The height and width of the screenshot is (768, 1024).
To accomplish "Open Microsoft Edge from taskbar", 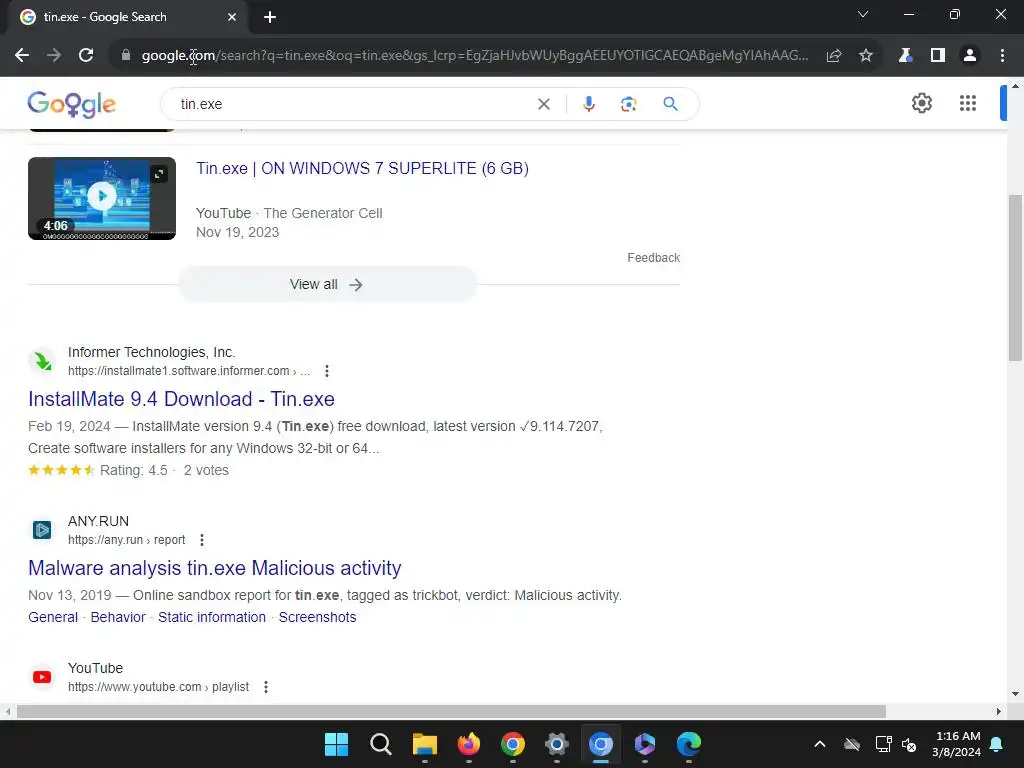I will pyautogui.click(x=688, y=744).
